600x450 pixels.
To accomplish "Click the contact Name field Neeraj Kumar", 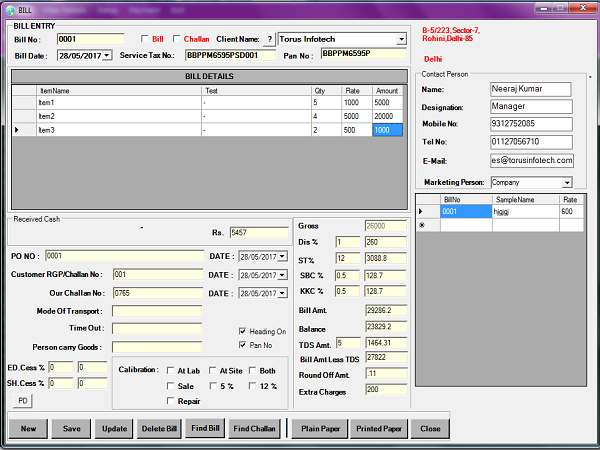I will tap(531, 89).
